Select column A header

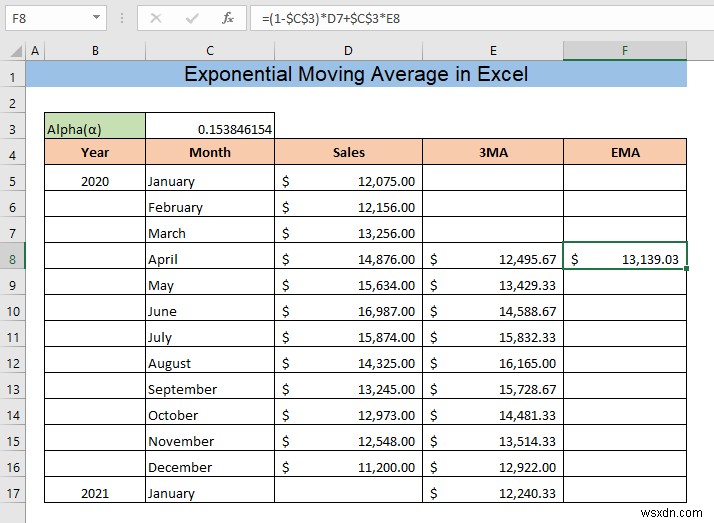point(35,51)
